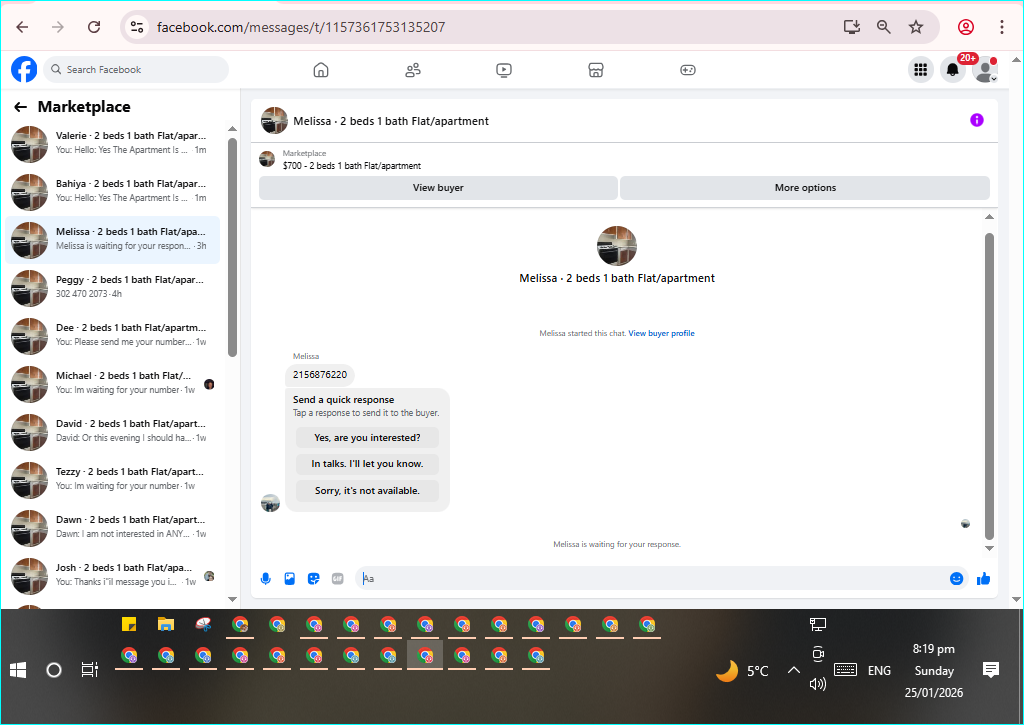Open Windows notification center icon
The image size is (1024, 725).
991,669
